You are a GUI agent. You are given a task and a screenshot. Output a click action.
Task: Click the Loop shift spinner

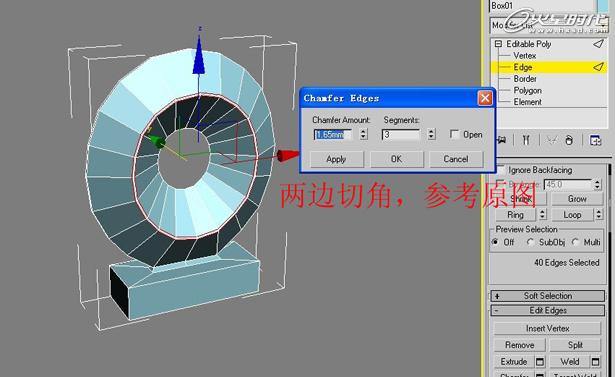coord(599,215)
